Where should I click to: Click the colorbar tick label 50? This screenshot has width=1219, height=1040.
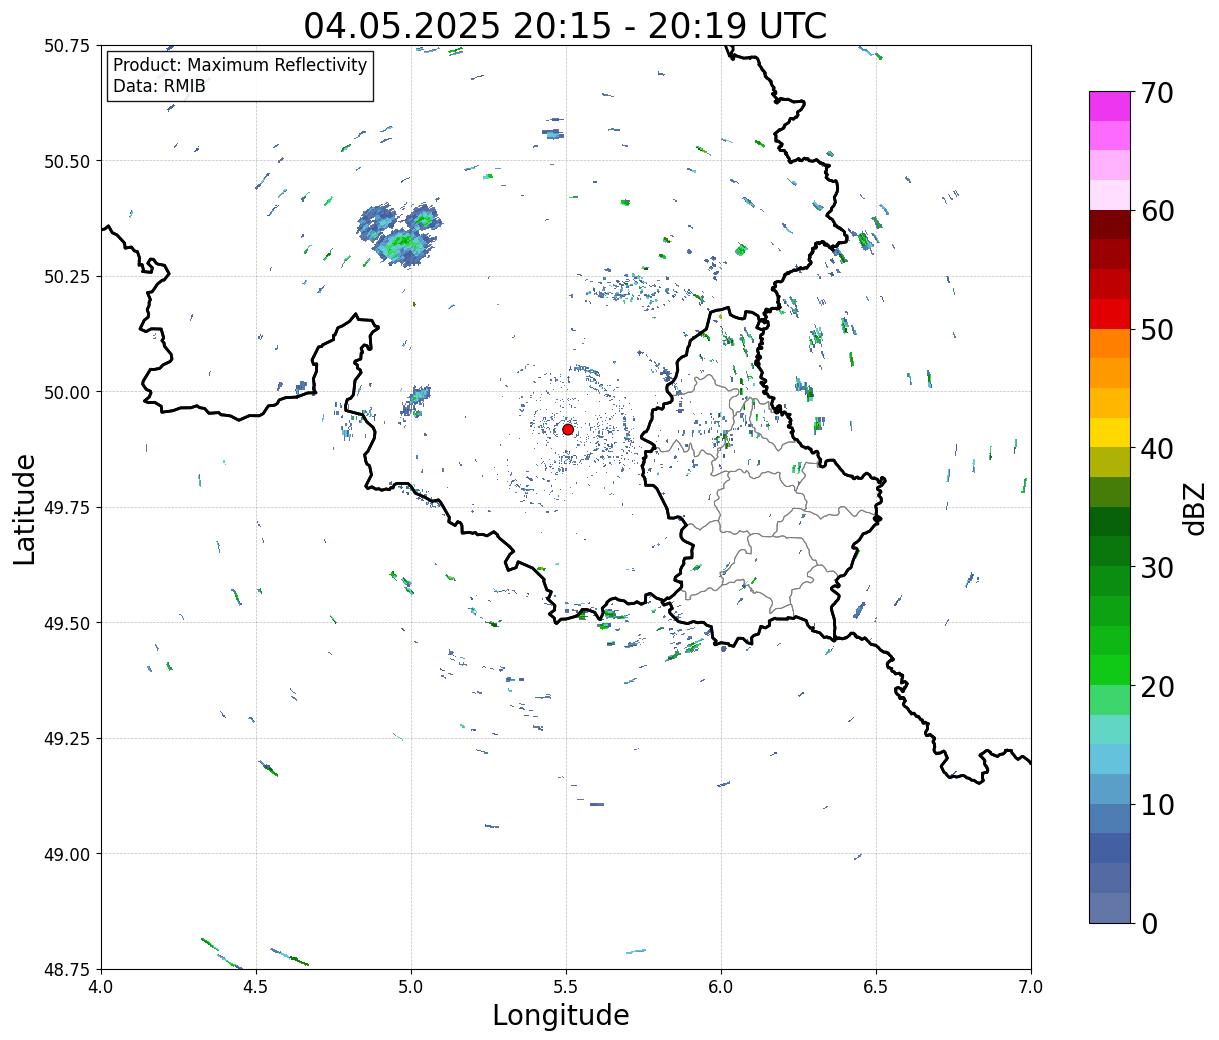coord(1156,330)
